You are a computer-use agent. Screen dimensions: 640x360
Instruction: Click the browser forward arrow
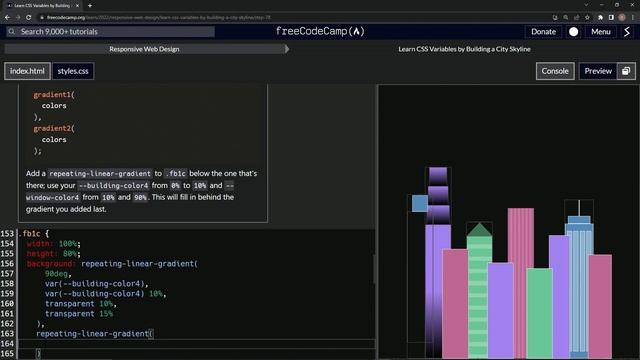tap(18, 18)
